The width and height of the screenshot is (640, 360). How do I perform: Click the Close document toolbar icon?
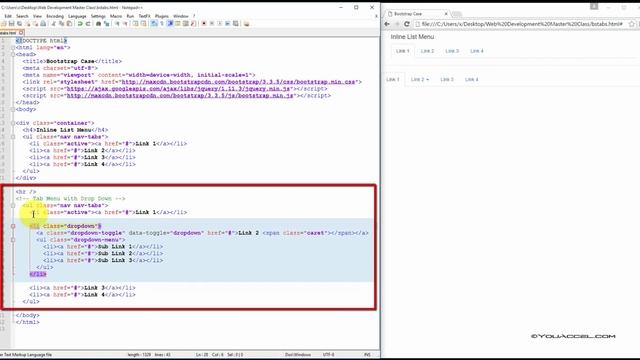[28, 24]
